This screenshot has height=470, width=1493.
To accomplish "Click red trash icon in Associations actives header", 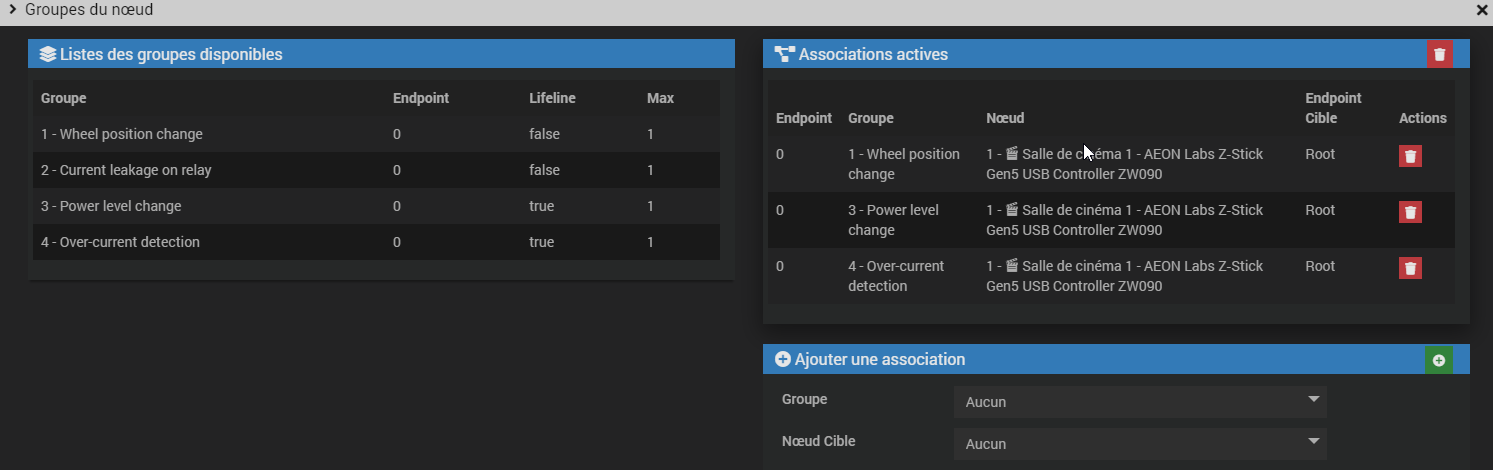I will pos(1439,54).
